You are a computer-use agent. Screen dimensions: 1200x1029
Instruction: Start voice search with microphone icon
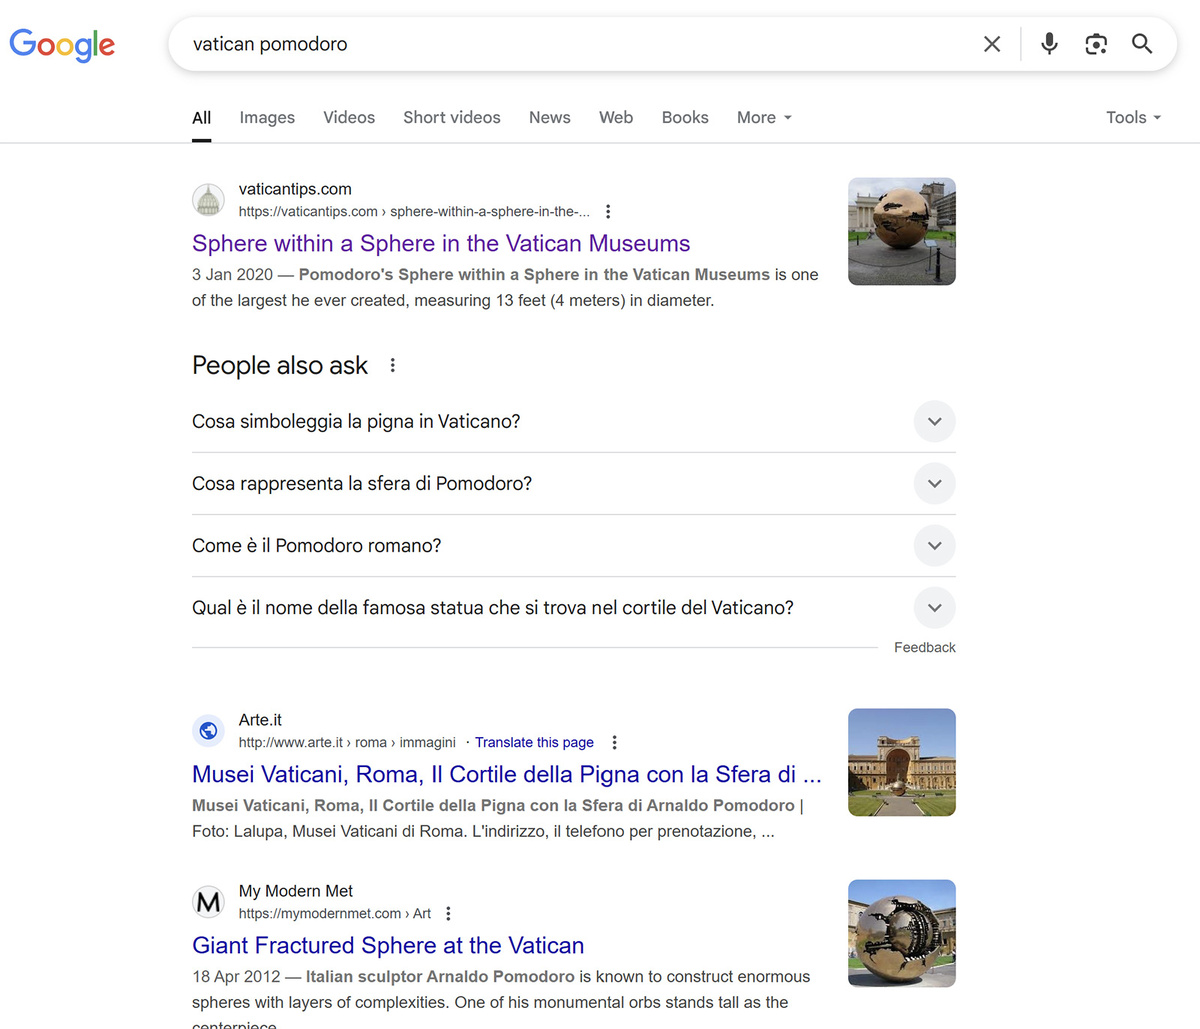[1049, 44]
